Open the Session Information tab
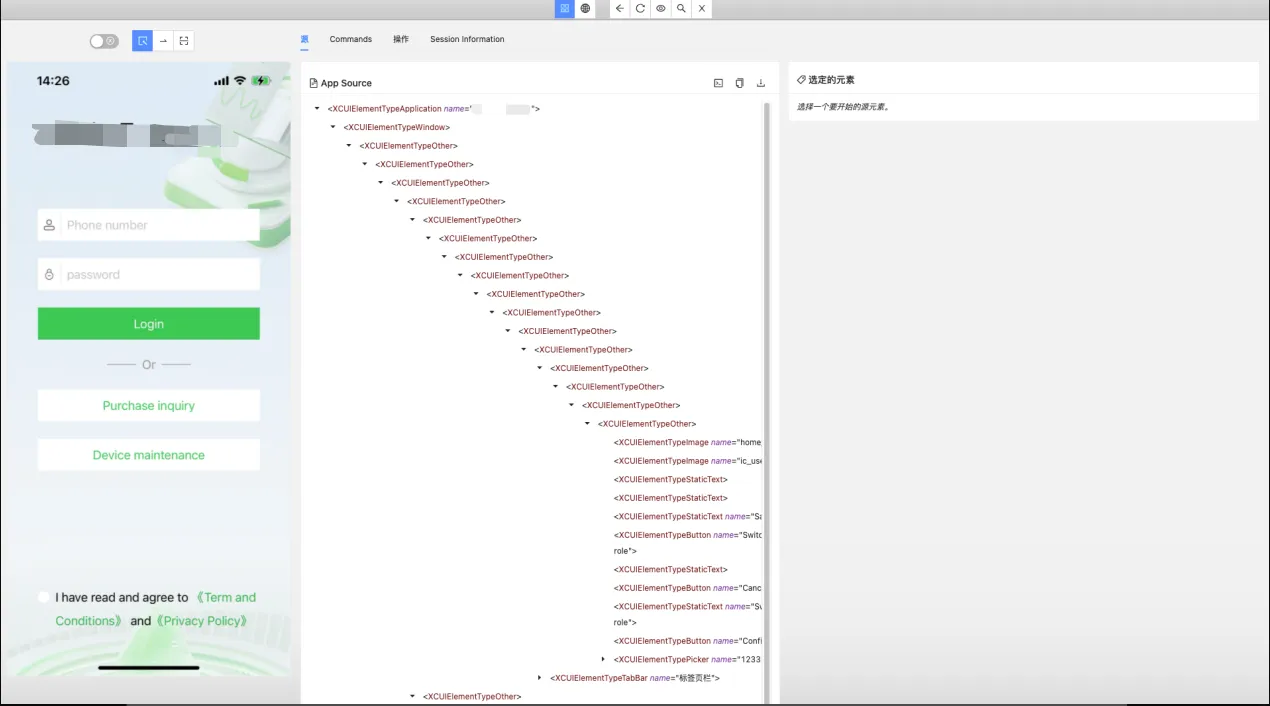 (x=467, y=39)
